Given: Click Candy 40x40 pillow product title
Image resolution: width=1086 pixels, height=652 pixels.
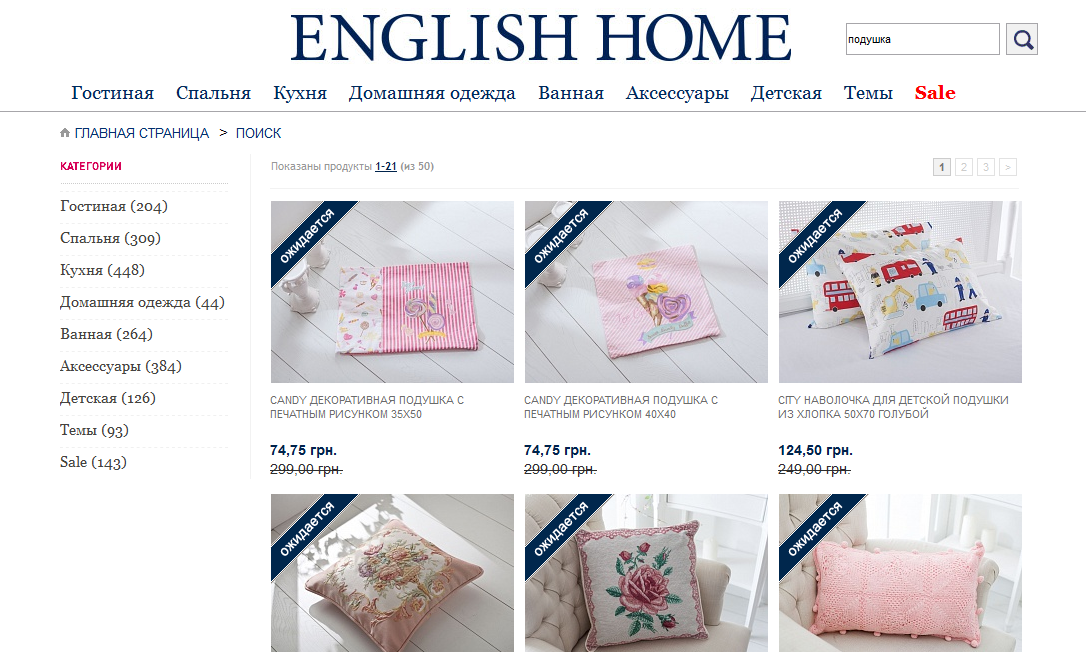Looking at the screenshot, I should click(621, 407).
